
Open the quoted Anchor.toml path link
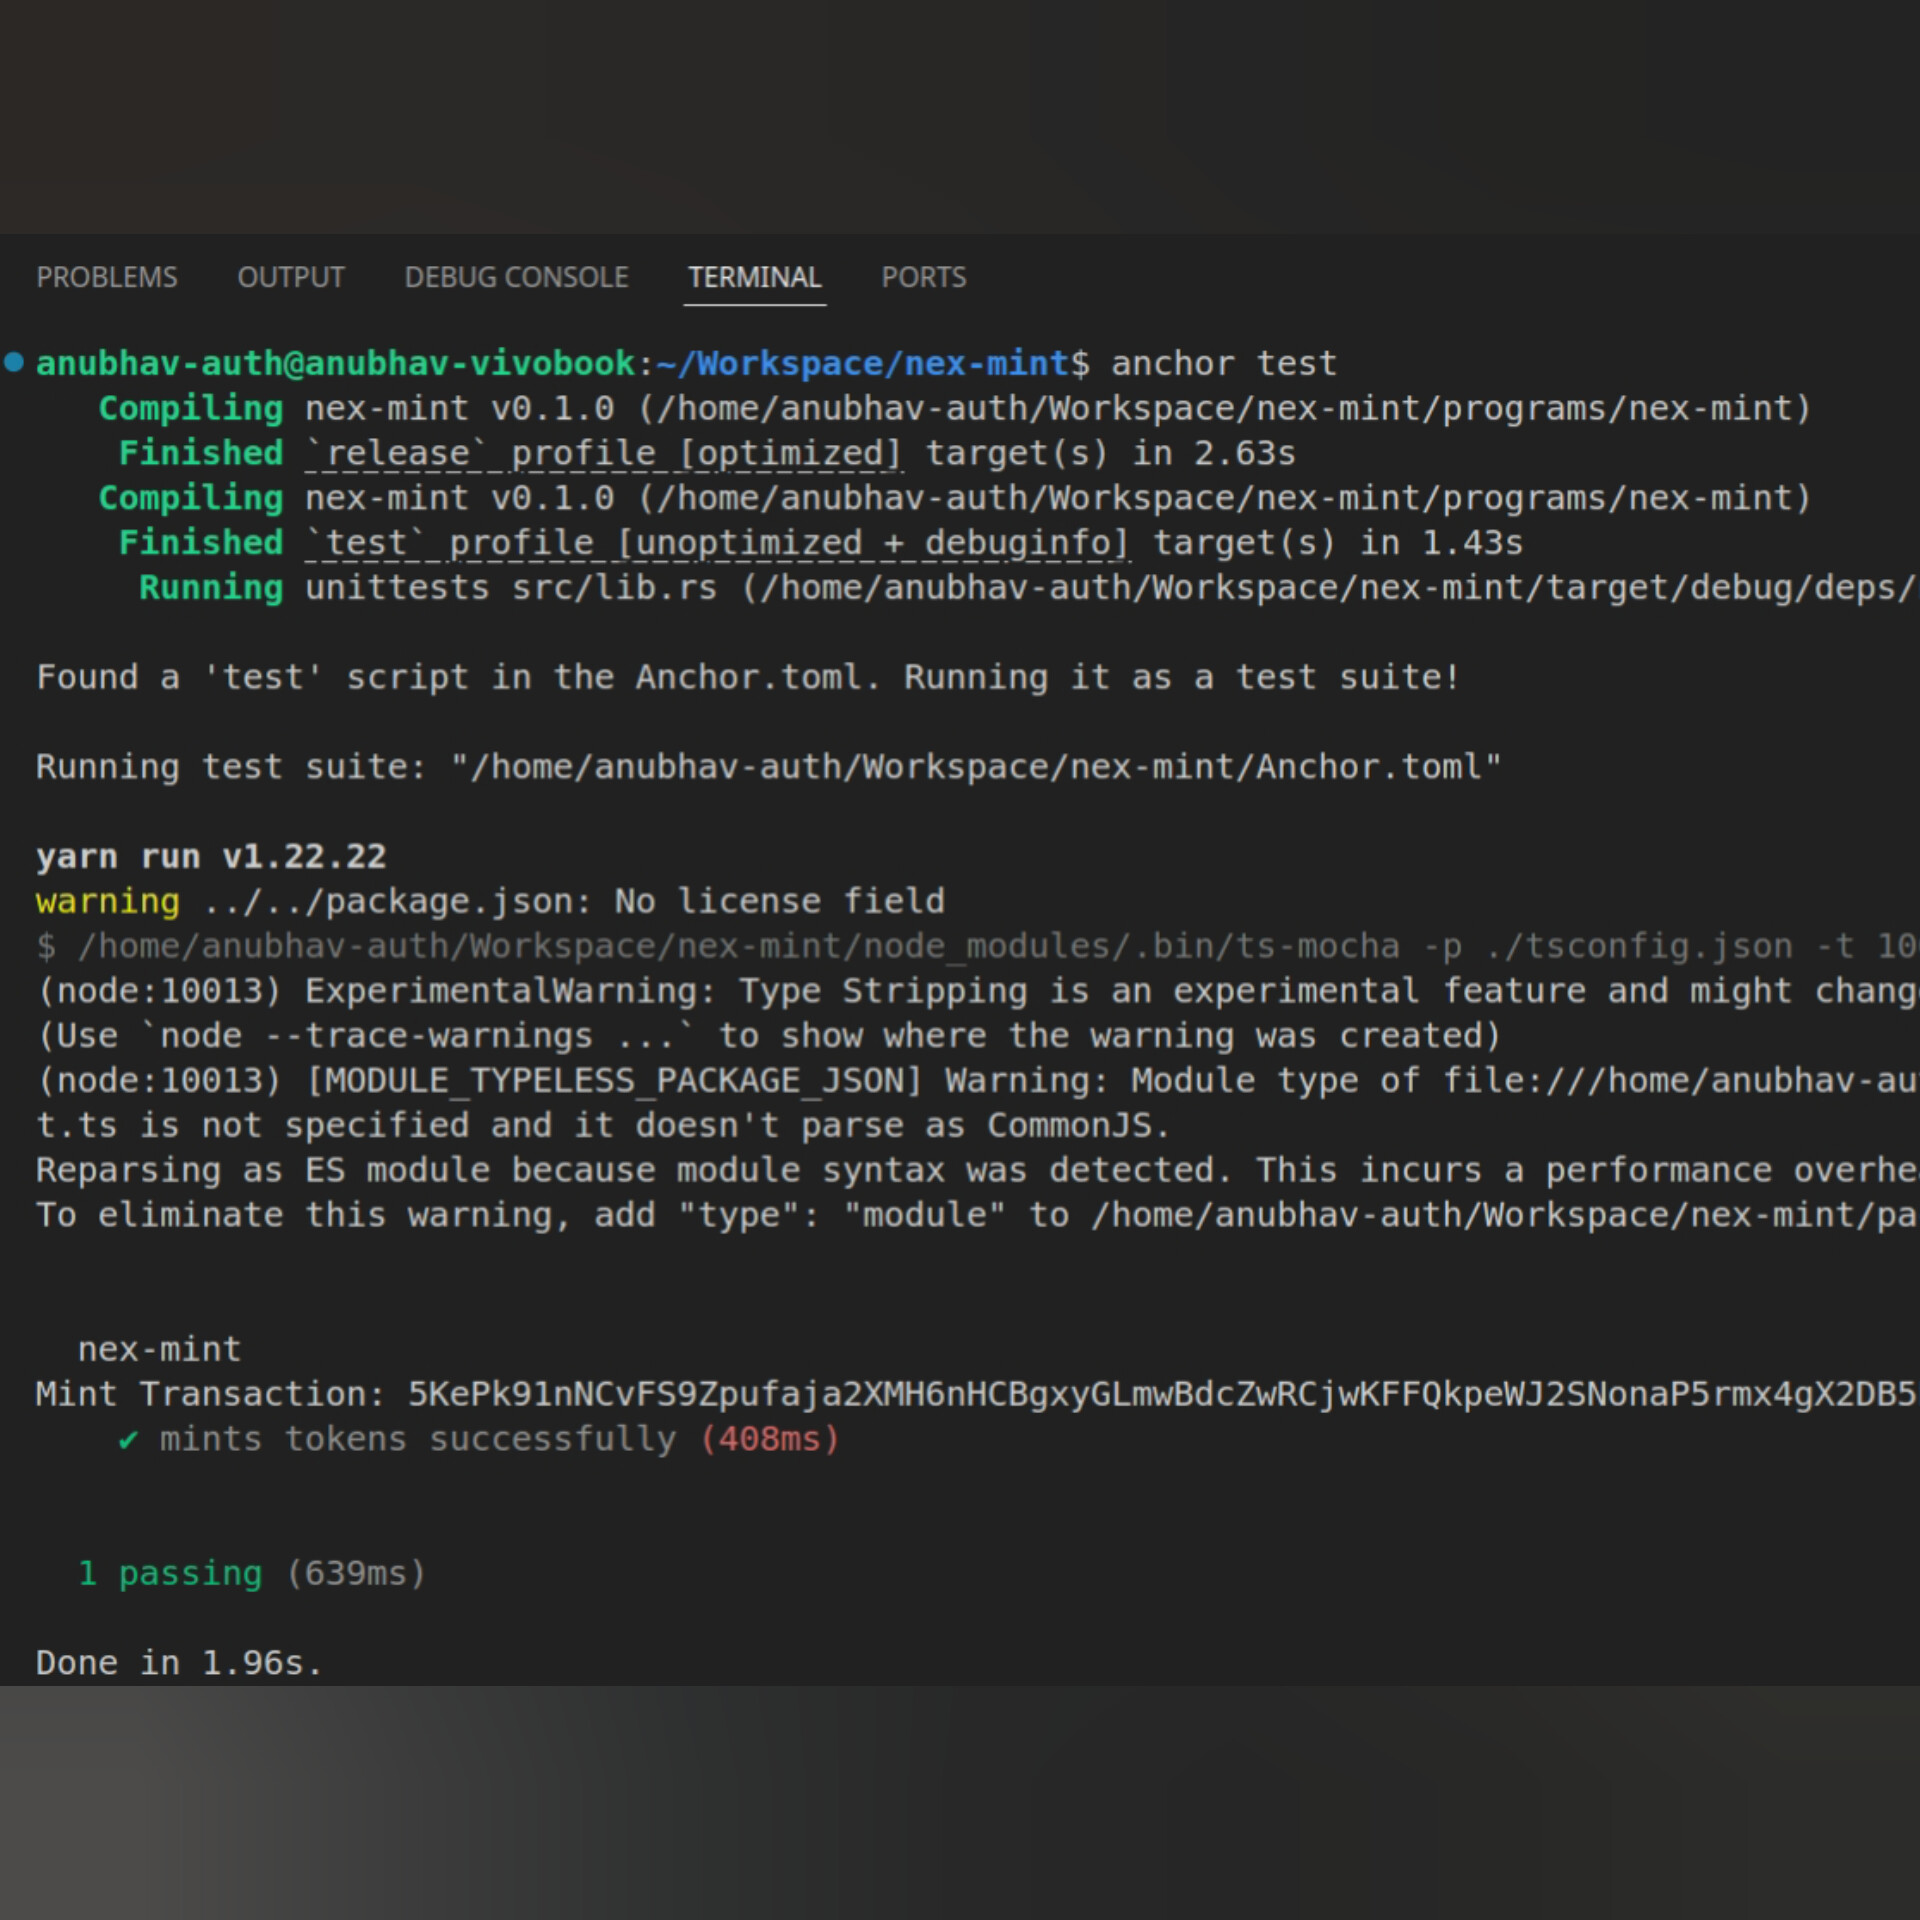pos(975,767)
